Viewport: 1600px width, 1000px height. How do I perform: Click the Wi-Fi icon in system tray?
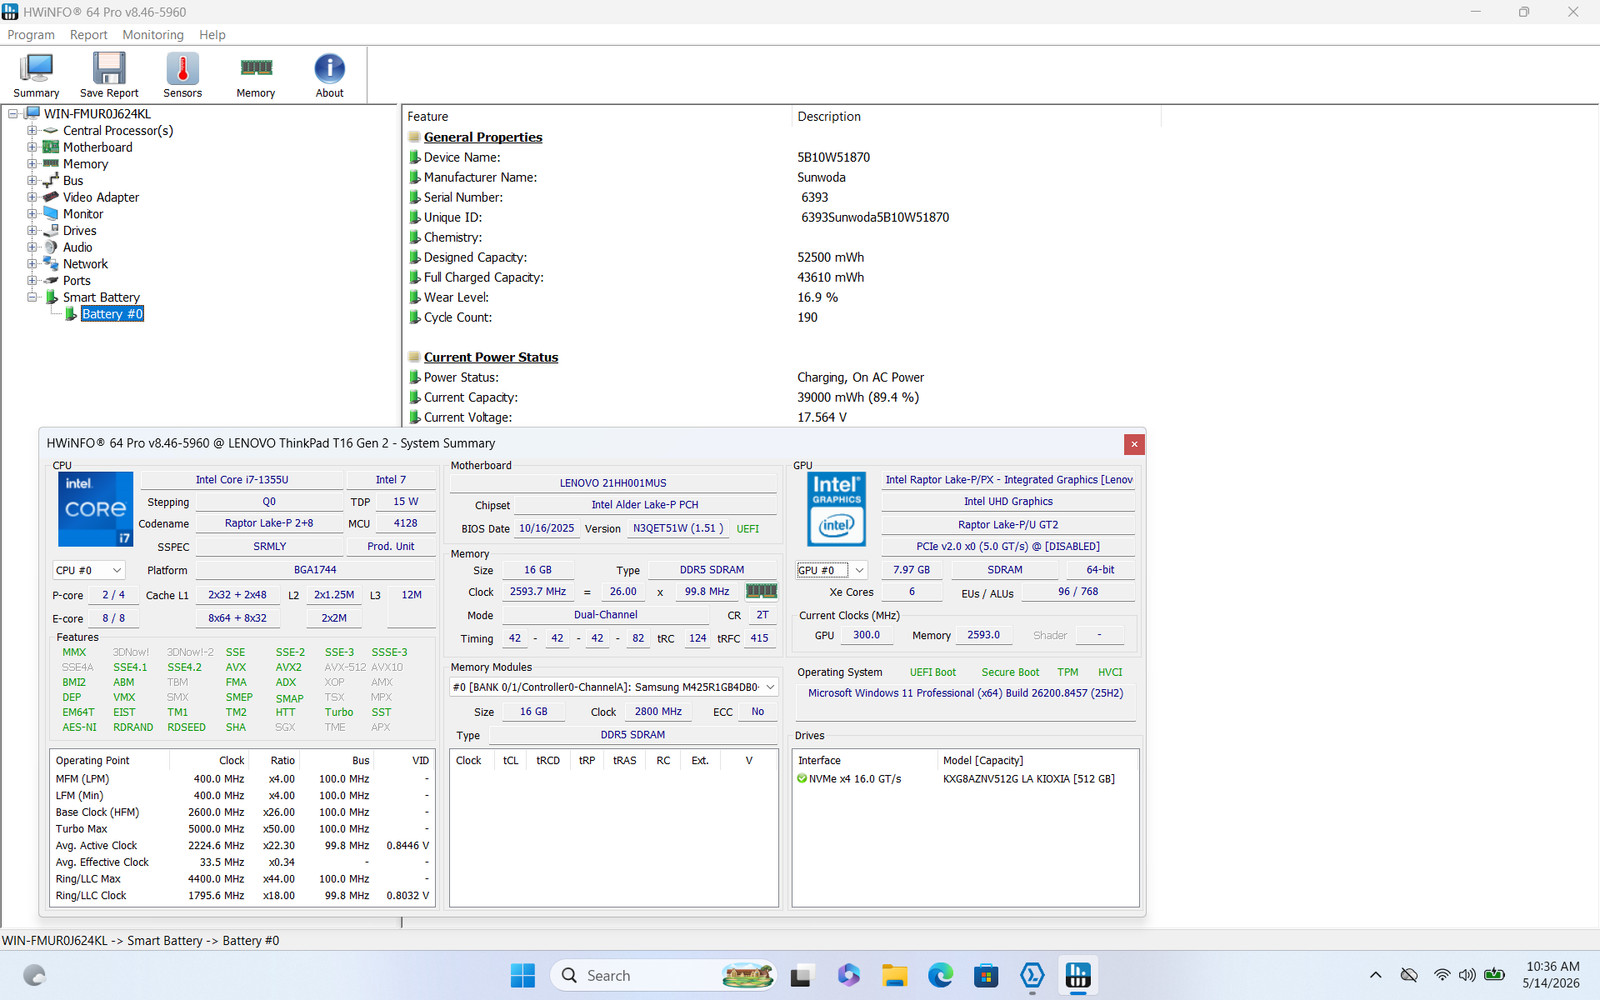coord(1441,975)
